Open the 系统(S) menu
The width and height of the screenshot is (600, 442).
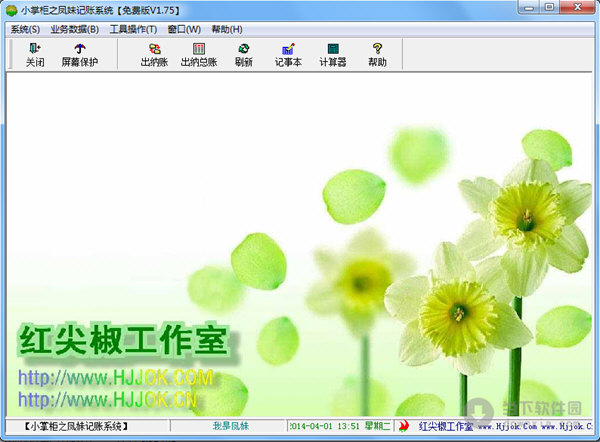[x=25, y=29]
